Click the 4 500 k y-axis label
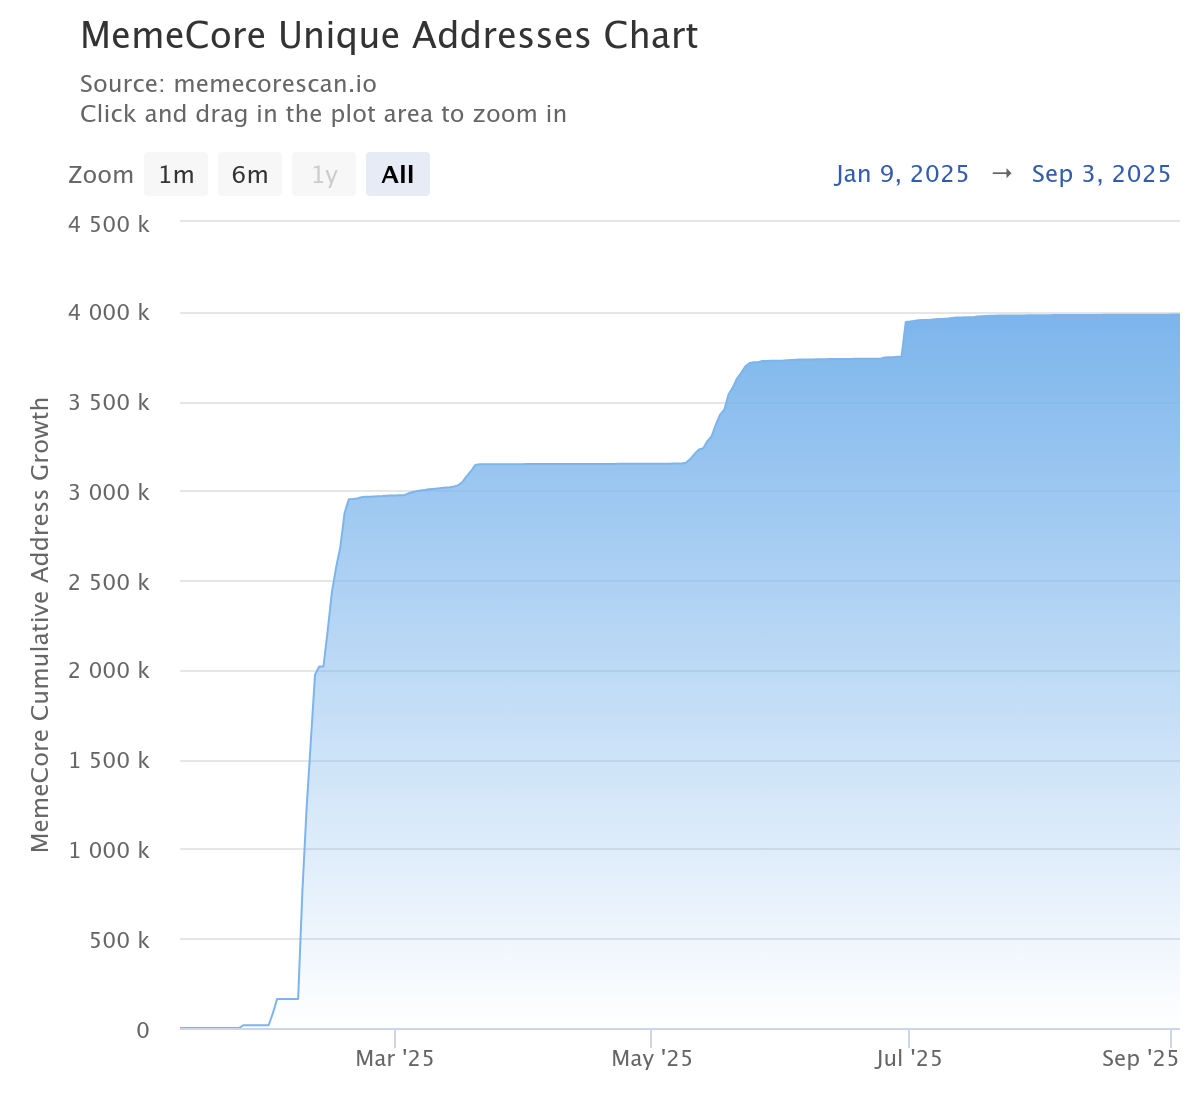Image resolution: width=1200 pixels, height=1100 pixels. (x=108, y=224)
